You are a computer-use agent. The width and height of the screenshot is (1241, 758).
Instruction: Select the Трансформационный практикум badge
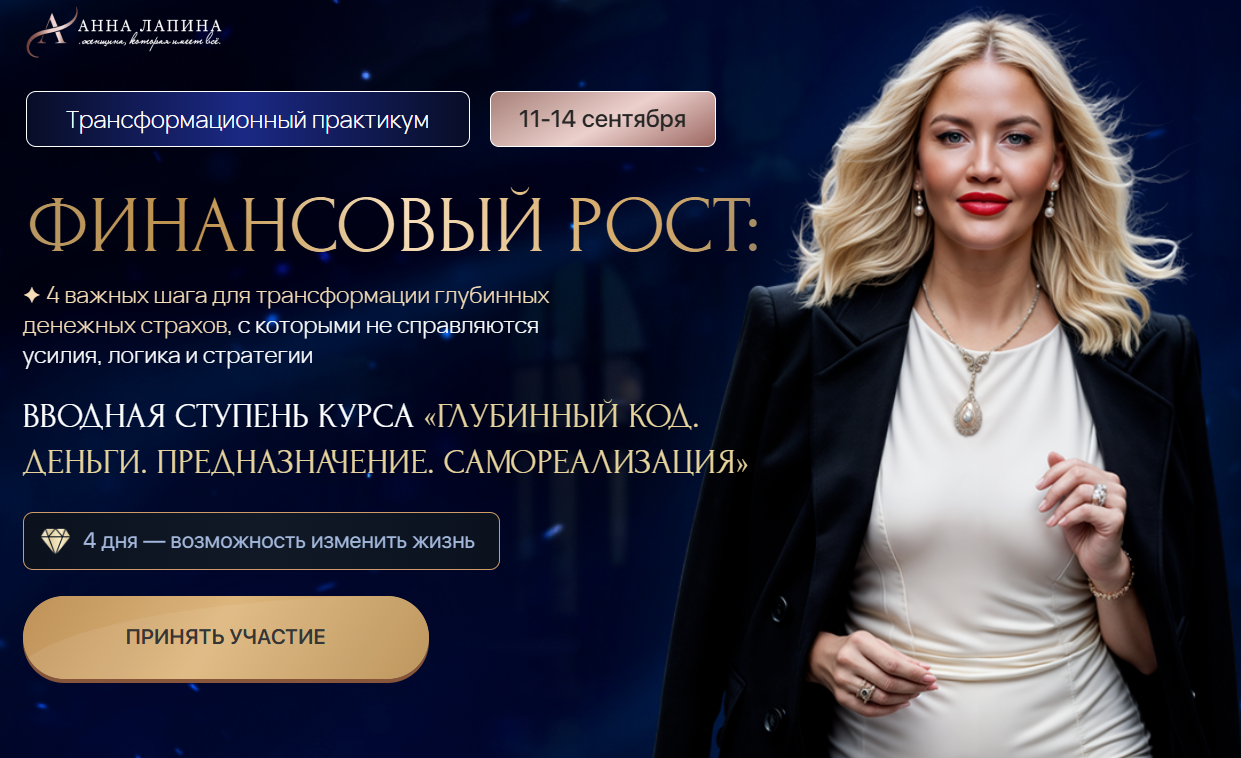point(248,120)
